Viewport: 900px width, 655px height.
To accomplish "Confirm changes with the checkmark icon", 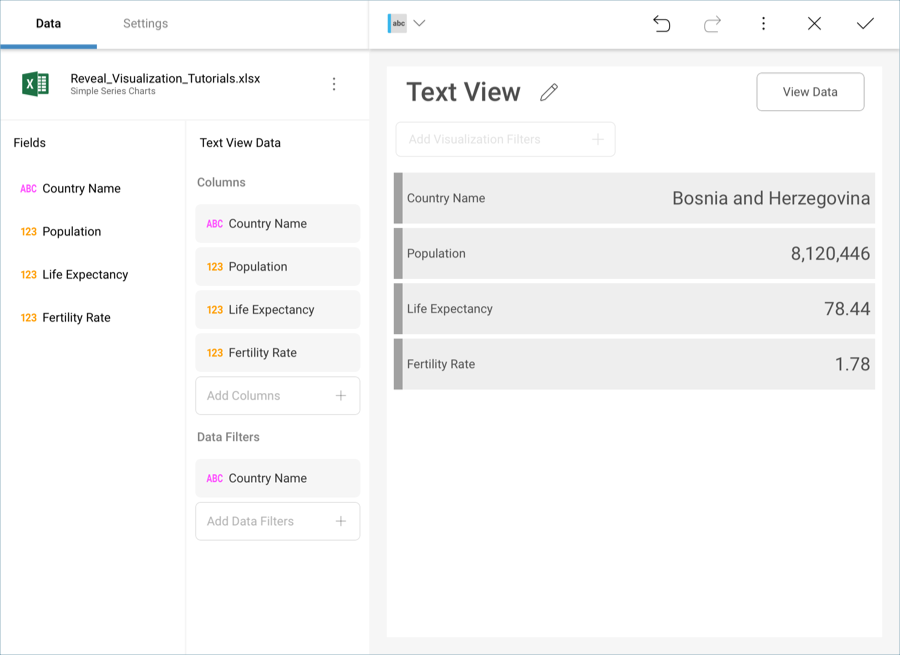I will click(x=865, y=24).
